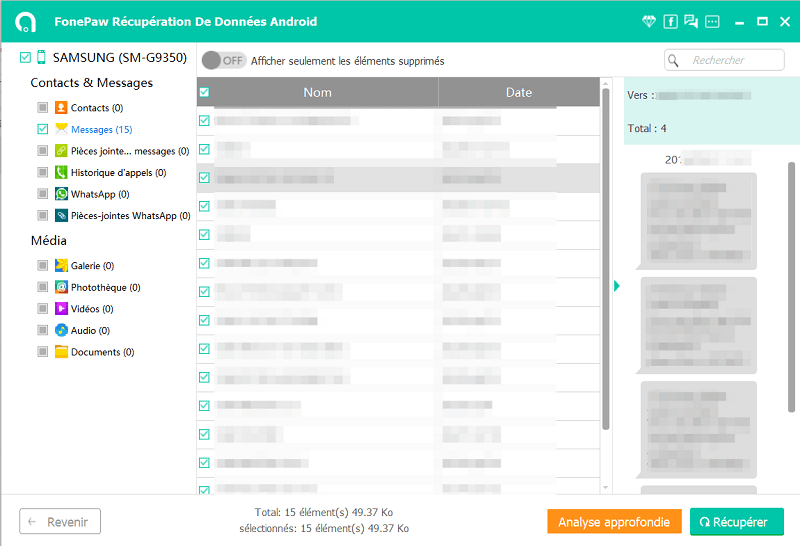Check the Pièces jointe... messages checkbox
This screenshot has height=546, width=800.
(x=43, y=151)
